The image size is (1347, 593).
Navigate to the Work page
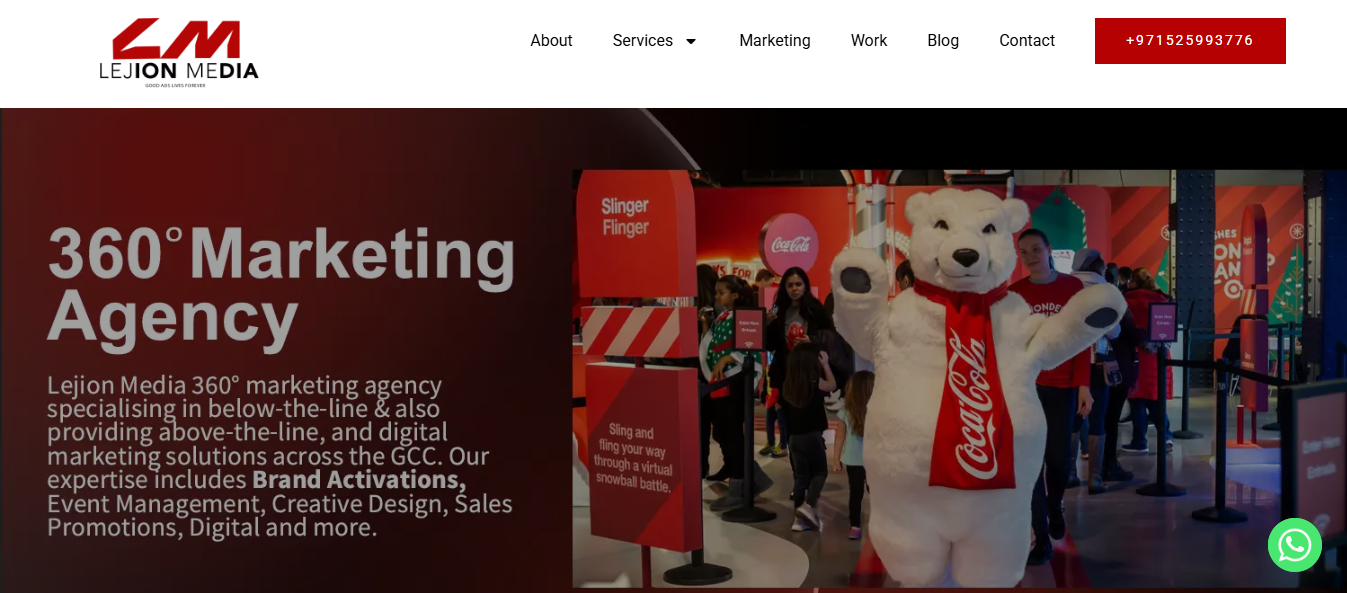click(869, 41)
